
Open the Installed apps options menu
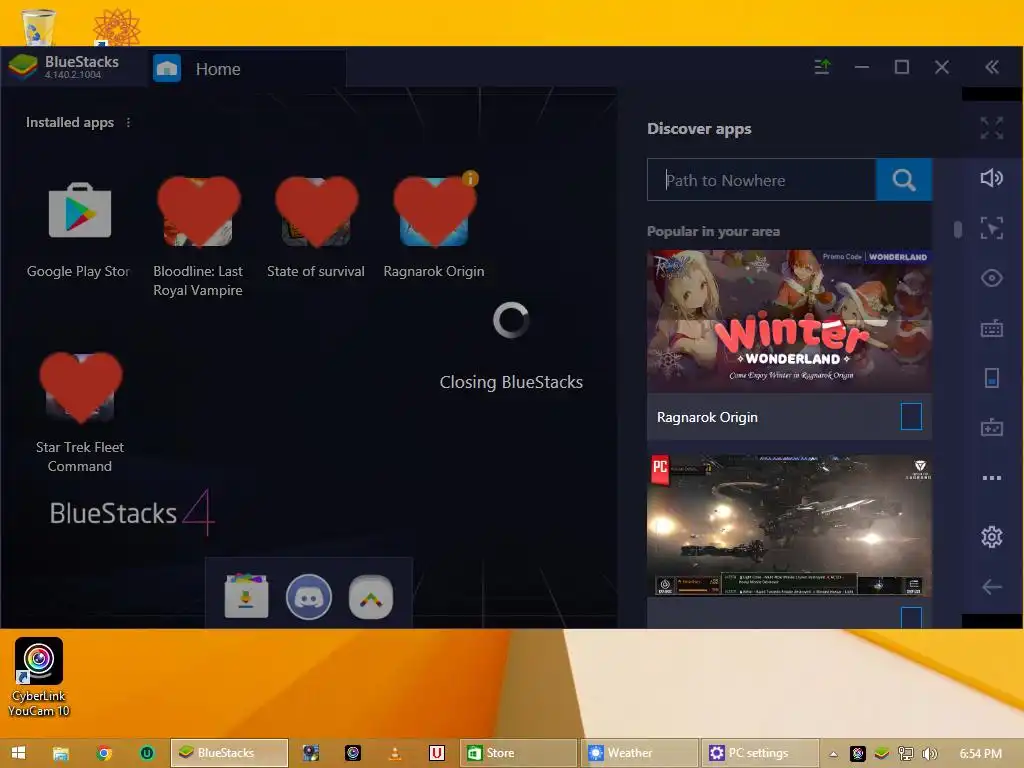tap(129, 123)
